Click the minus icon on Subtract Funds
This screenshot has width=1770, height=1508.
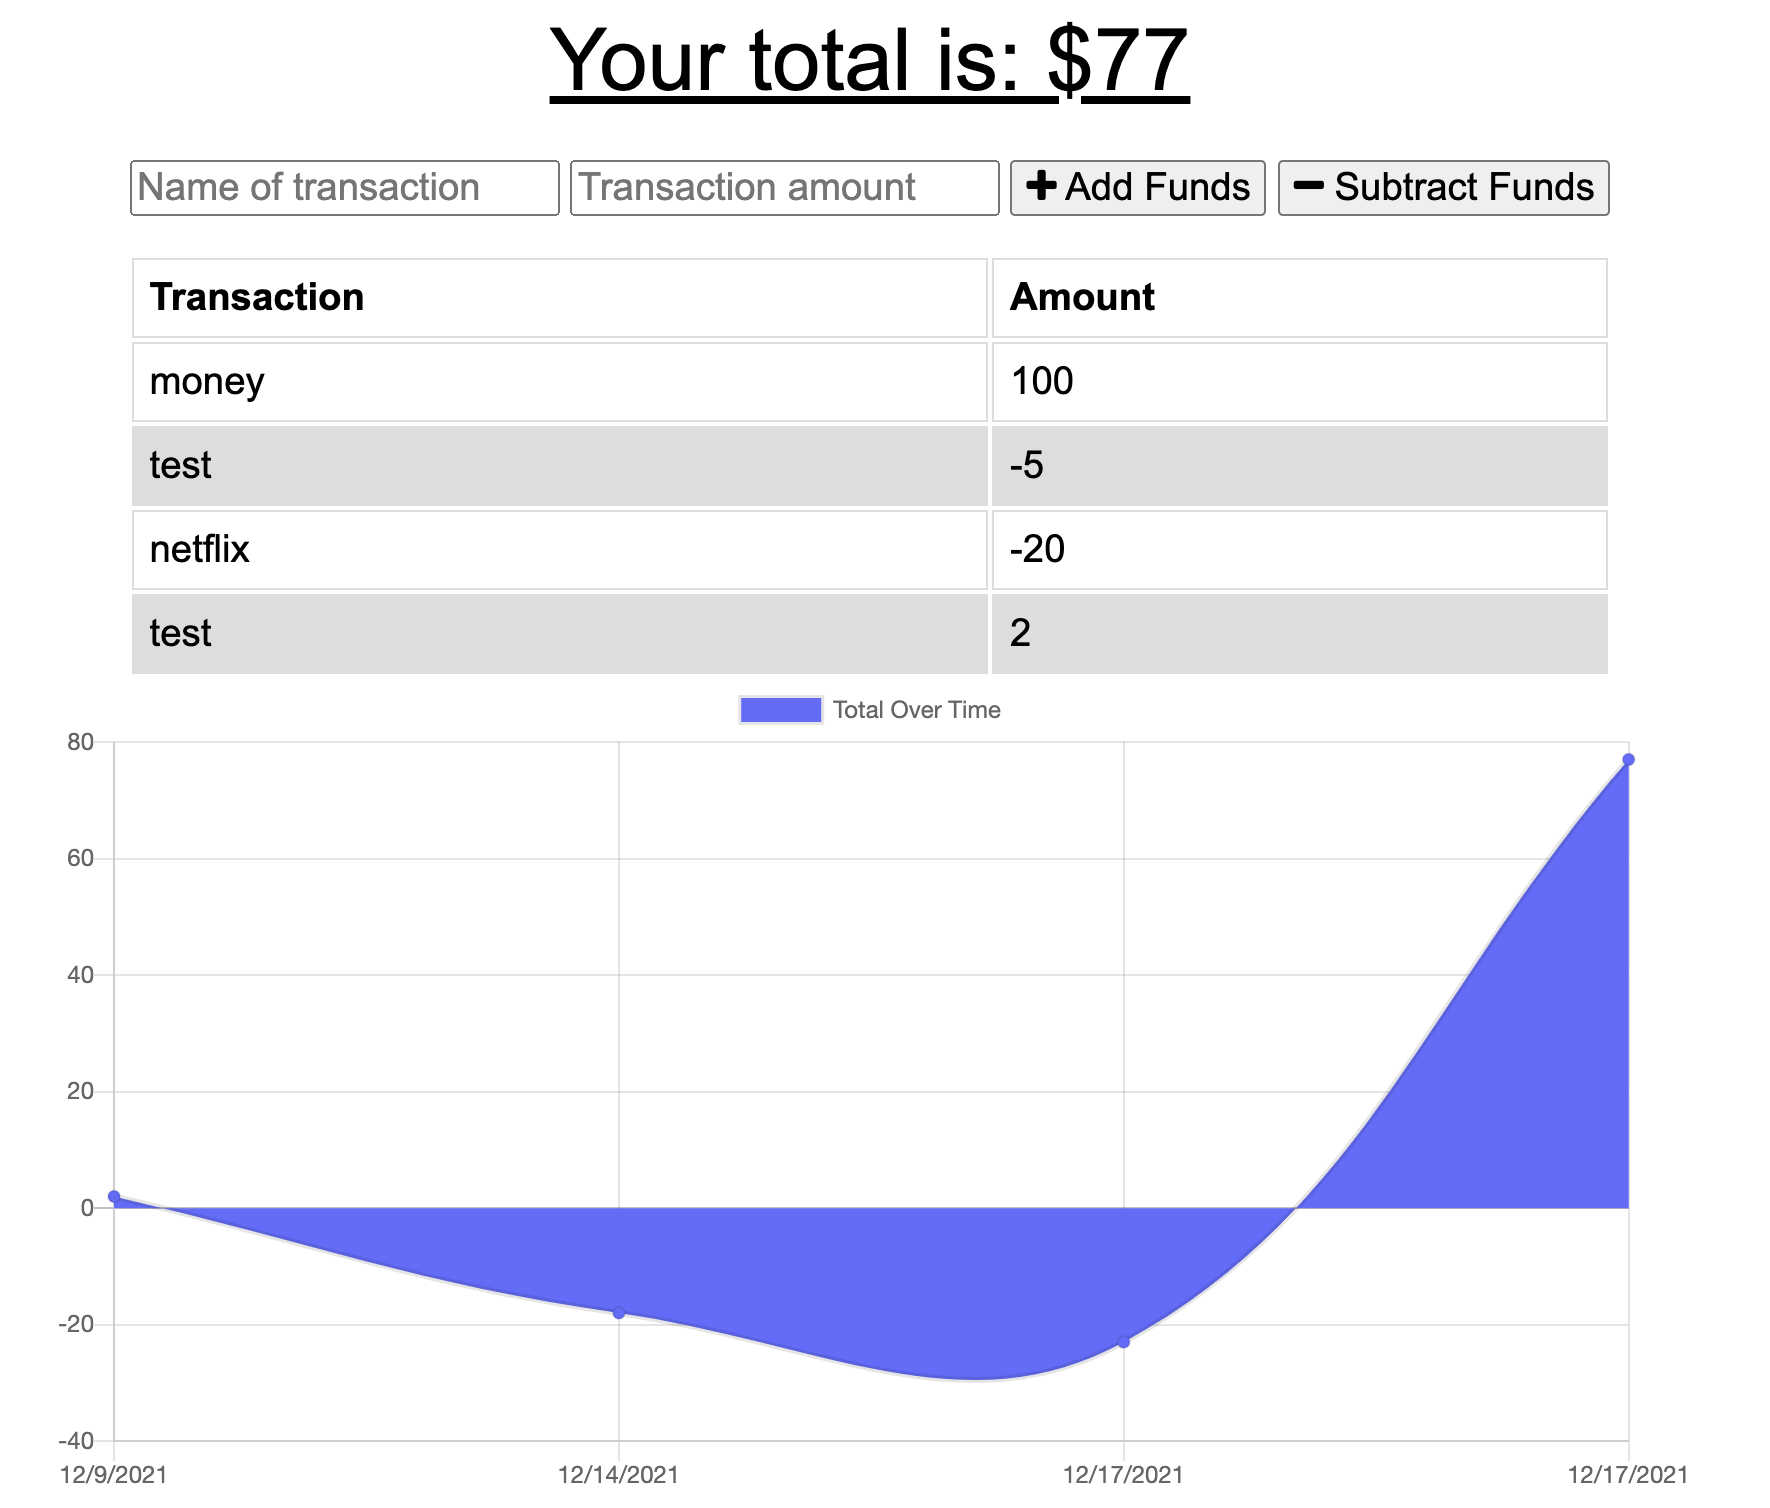(1308, 186)
